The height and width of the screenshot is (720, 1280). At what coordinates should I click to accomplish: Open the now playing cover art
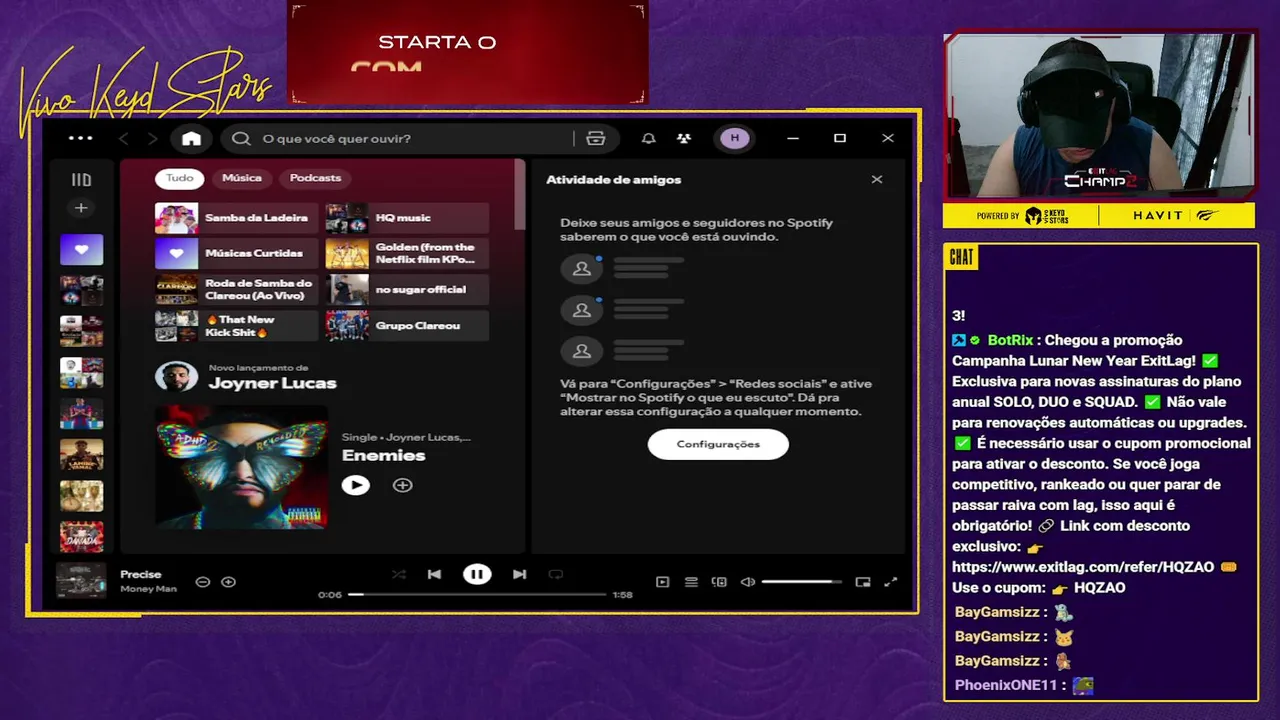(81, 581)
